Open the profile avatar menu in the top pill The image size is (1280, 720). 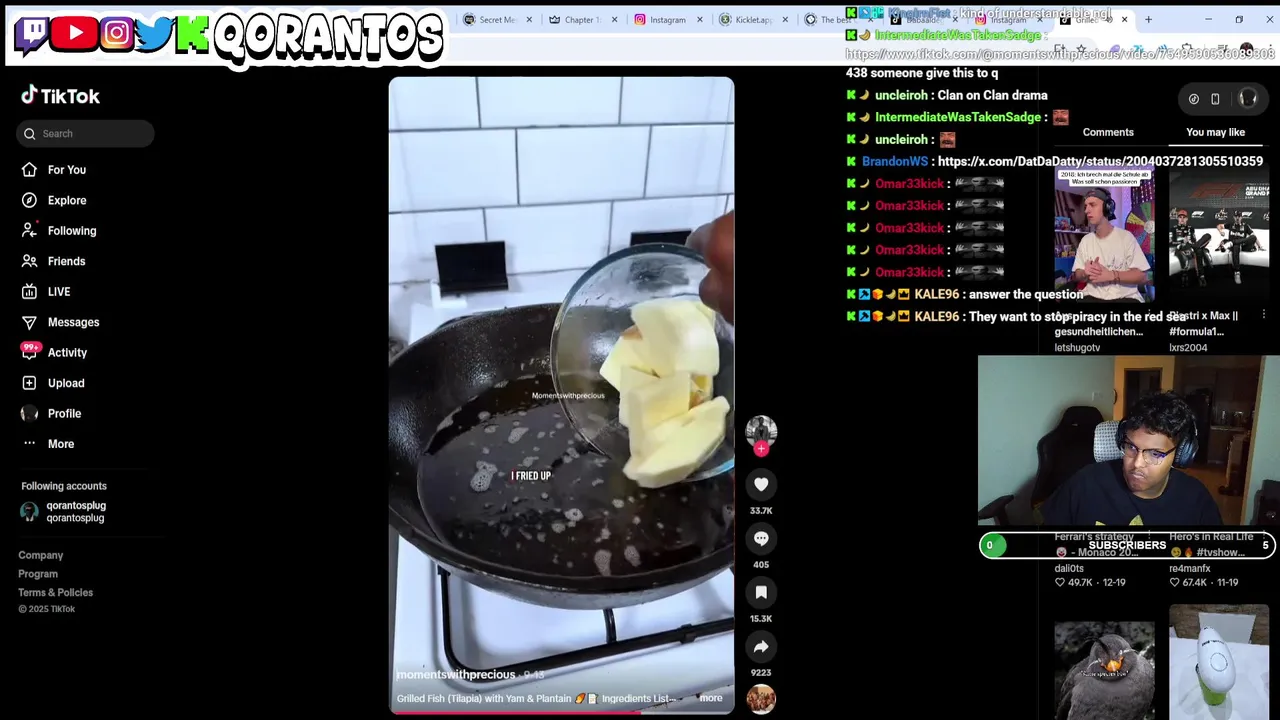(x=1248, y=98)
